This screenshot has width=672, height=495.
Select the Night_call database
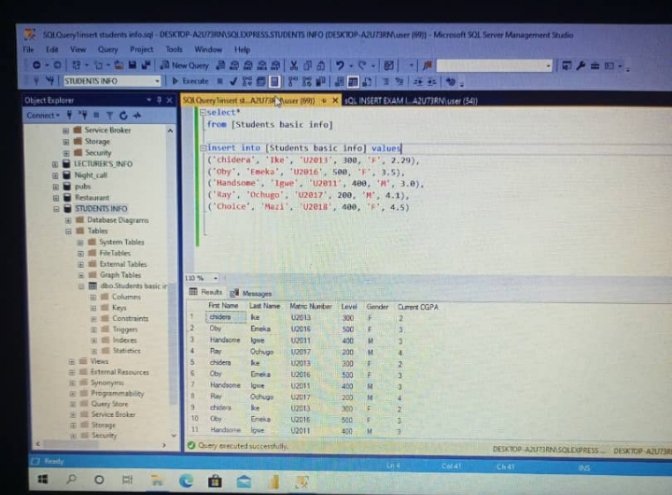pos(91,175)
